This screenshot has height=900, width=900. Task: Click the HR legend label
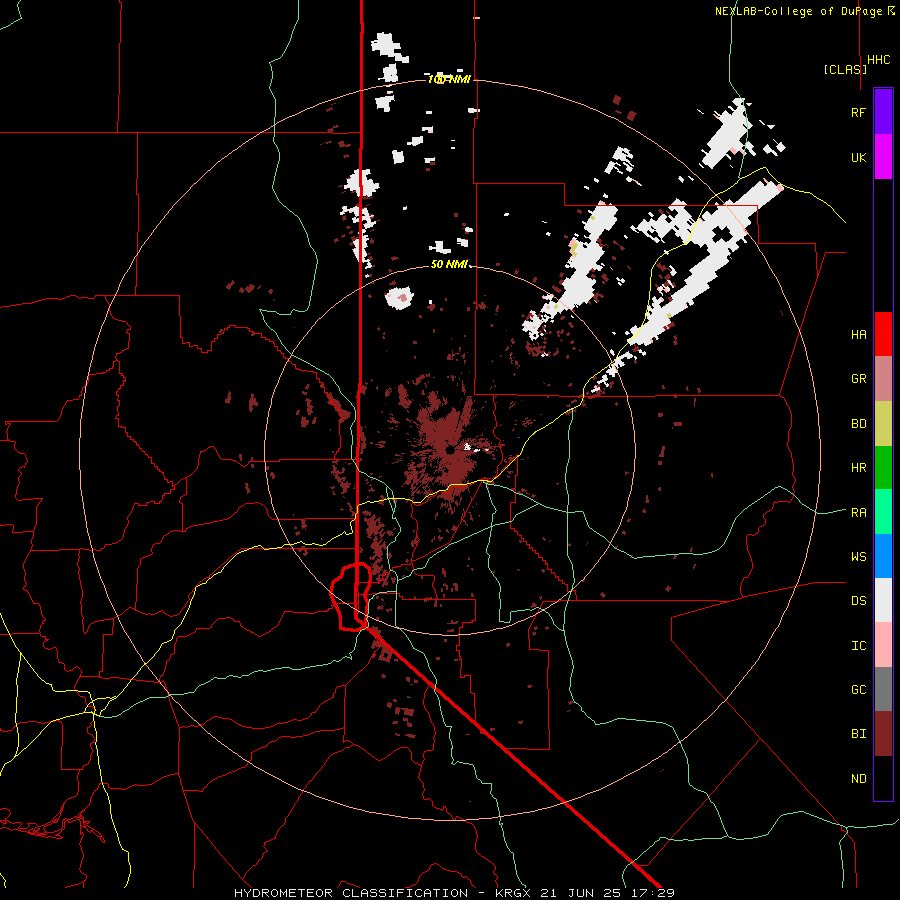[858, 468]
